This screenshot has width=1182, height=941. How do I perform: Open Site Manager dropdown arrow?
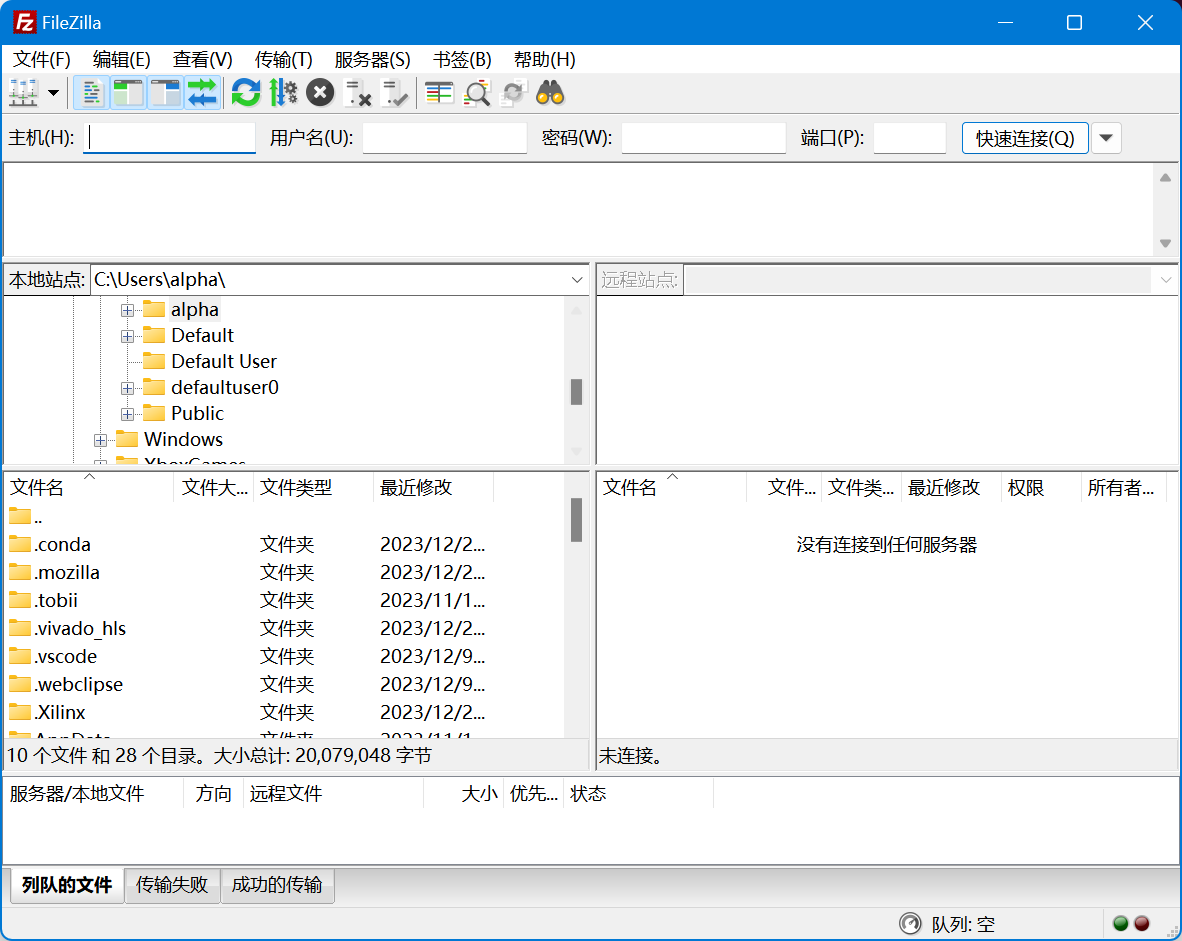coord(54,93)
